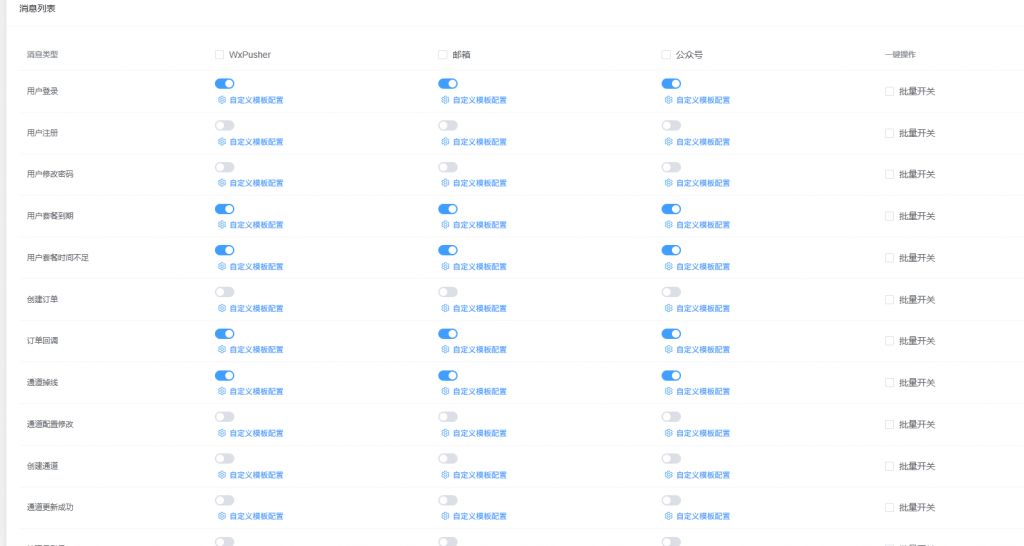Check the 邮箱 column header checkbox
Screen dimensions: 1024x546
pyautogui.click(x=443, y=55)
